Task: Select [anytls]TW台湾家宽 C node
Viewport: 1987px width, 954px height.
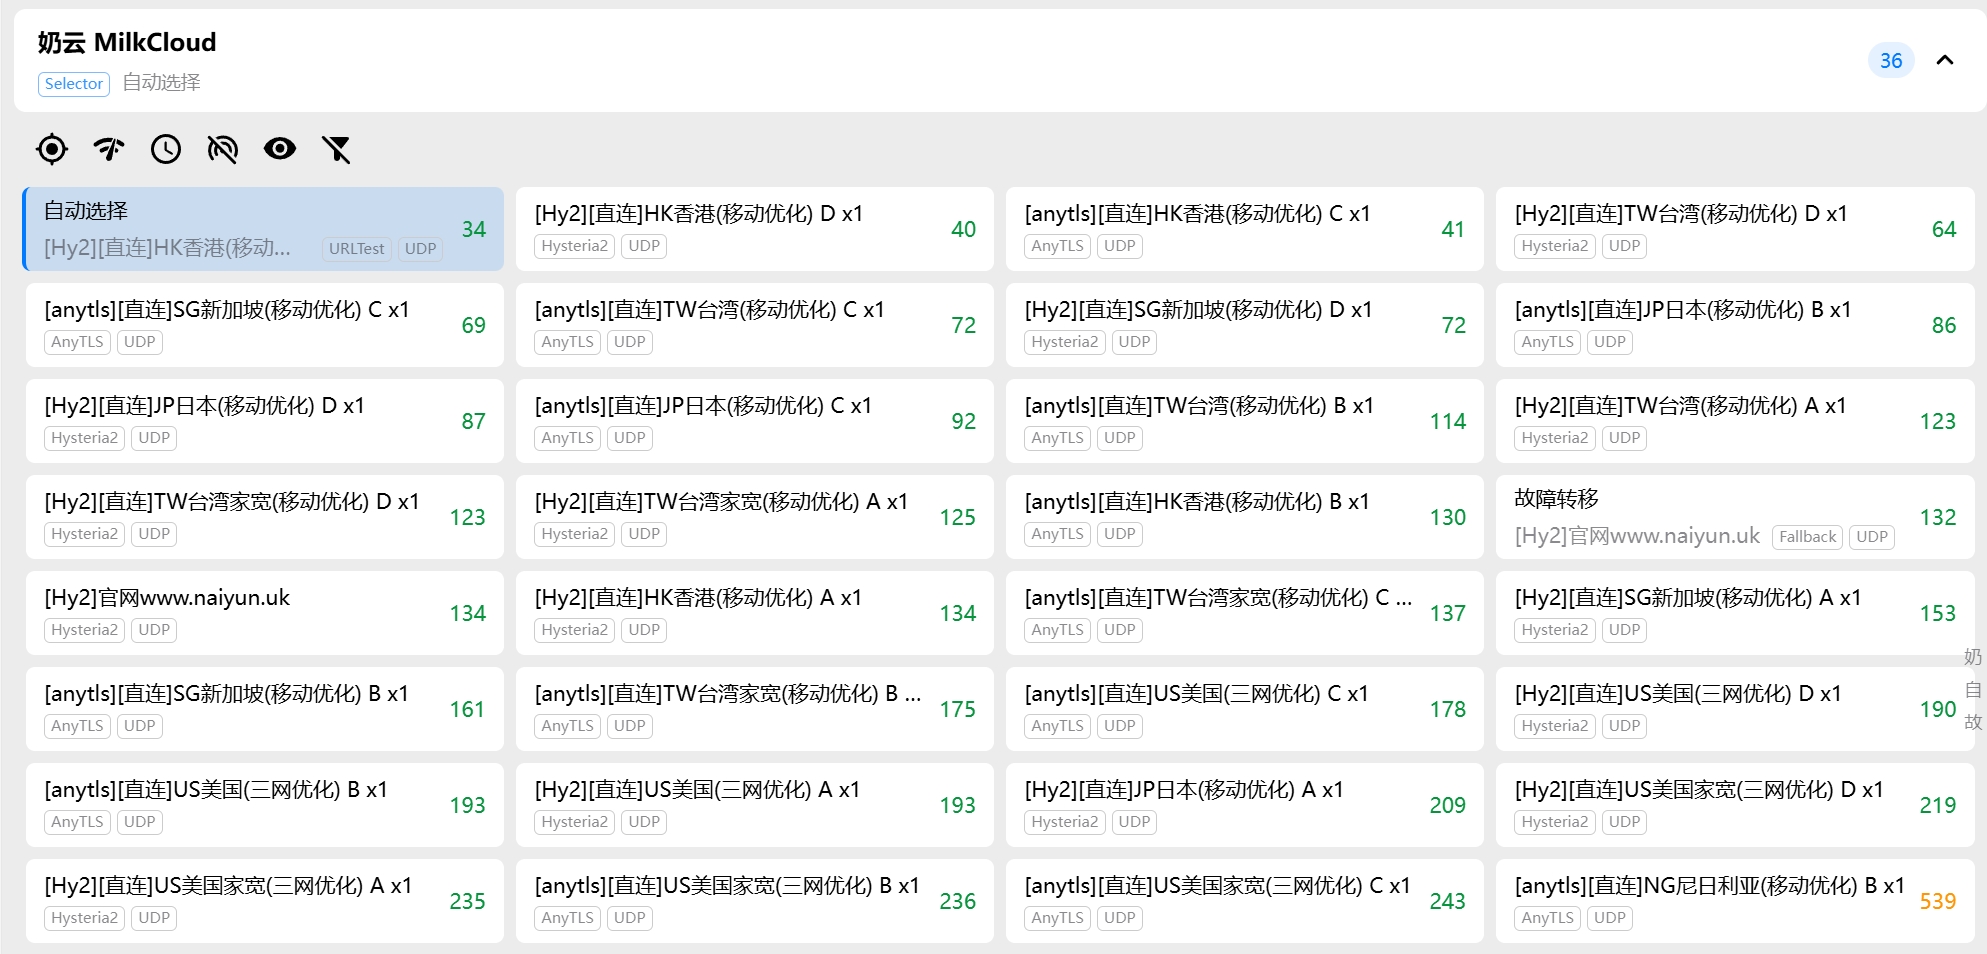Action: click(x=1245, y=613)
